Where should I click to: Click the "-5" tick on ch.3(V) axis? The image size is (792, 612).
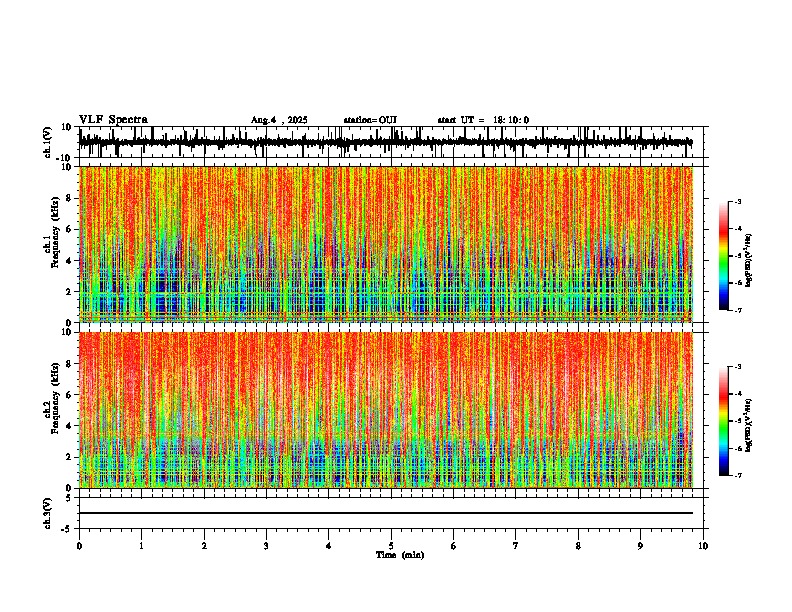[x=67, y=529]
